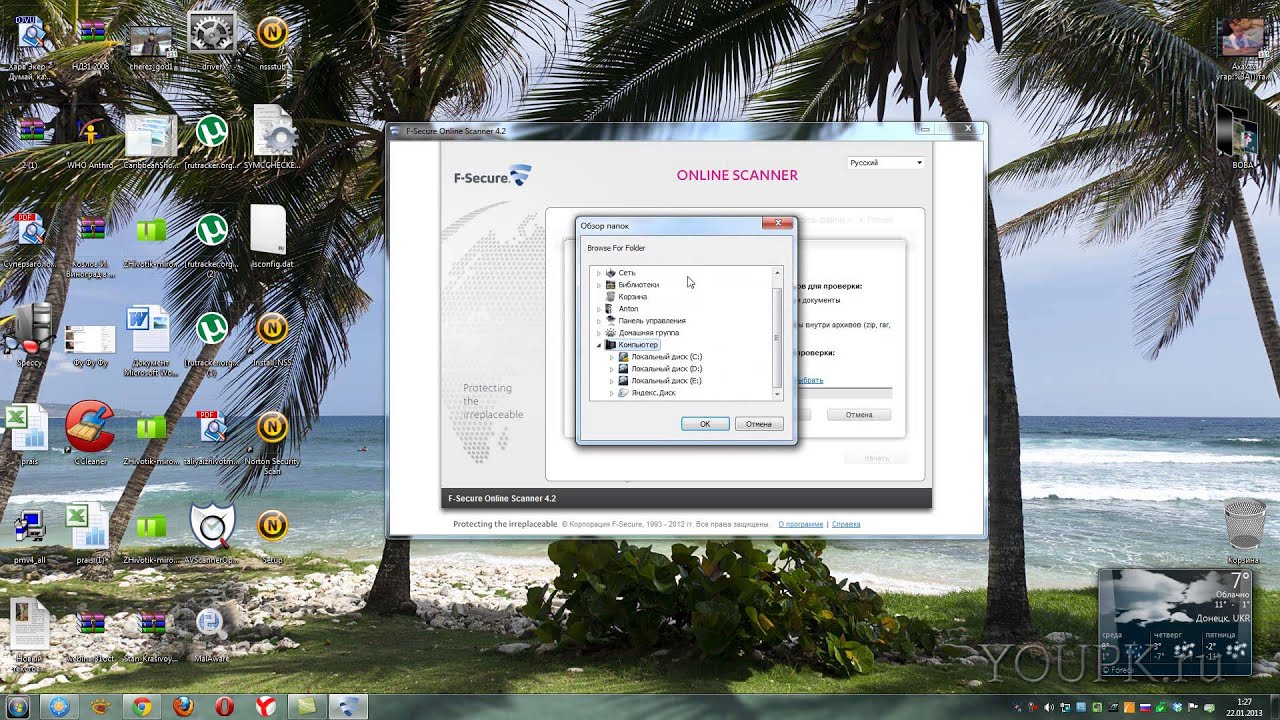Expand the Домашняя группа node

click(x=599, y=333)
